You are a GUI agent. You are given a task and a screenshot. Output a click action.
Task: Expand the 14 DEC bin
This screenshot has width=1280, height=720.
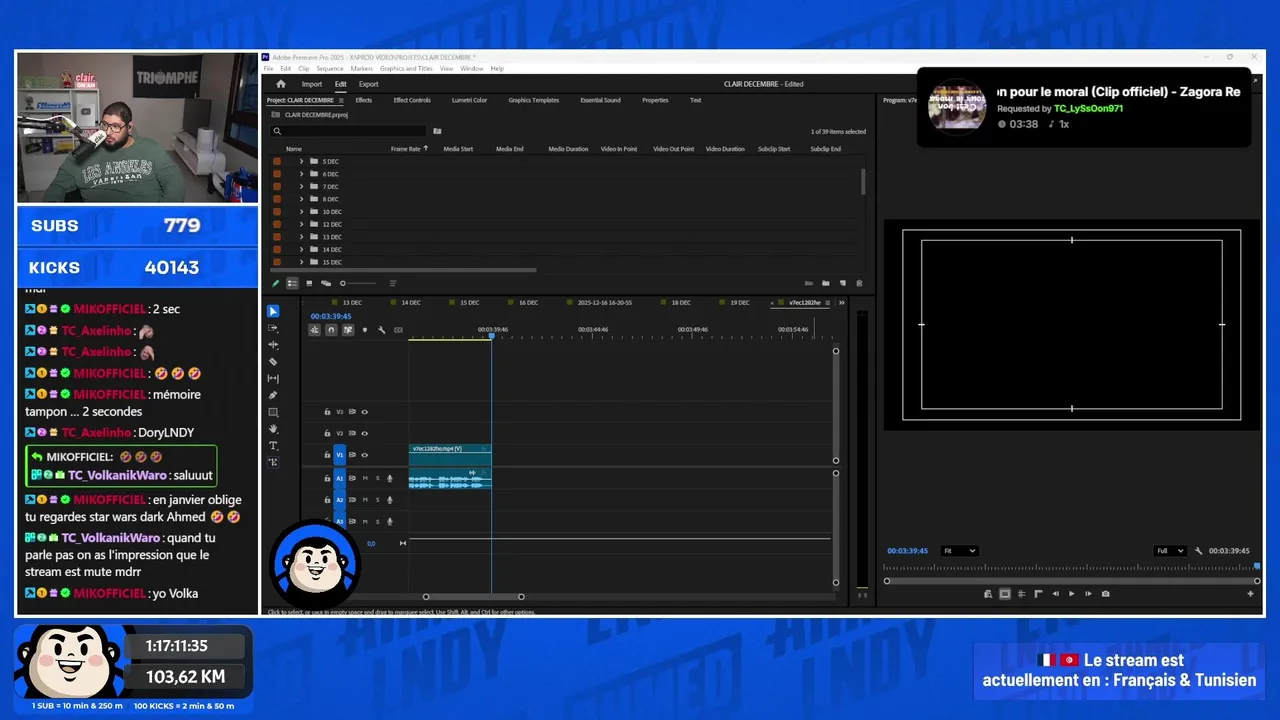tap(301, 249)
